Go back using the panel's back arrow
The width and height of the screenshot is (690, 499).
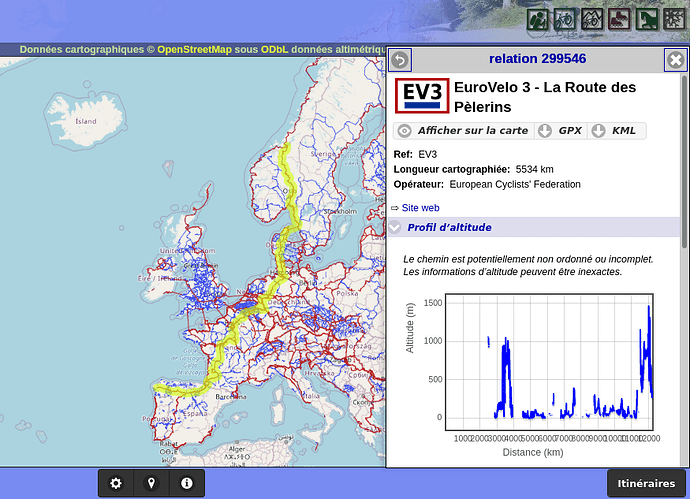399,60
